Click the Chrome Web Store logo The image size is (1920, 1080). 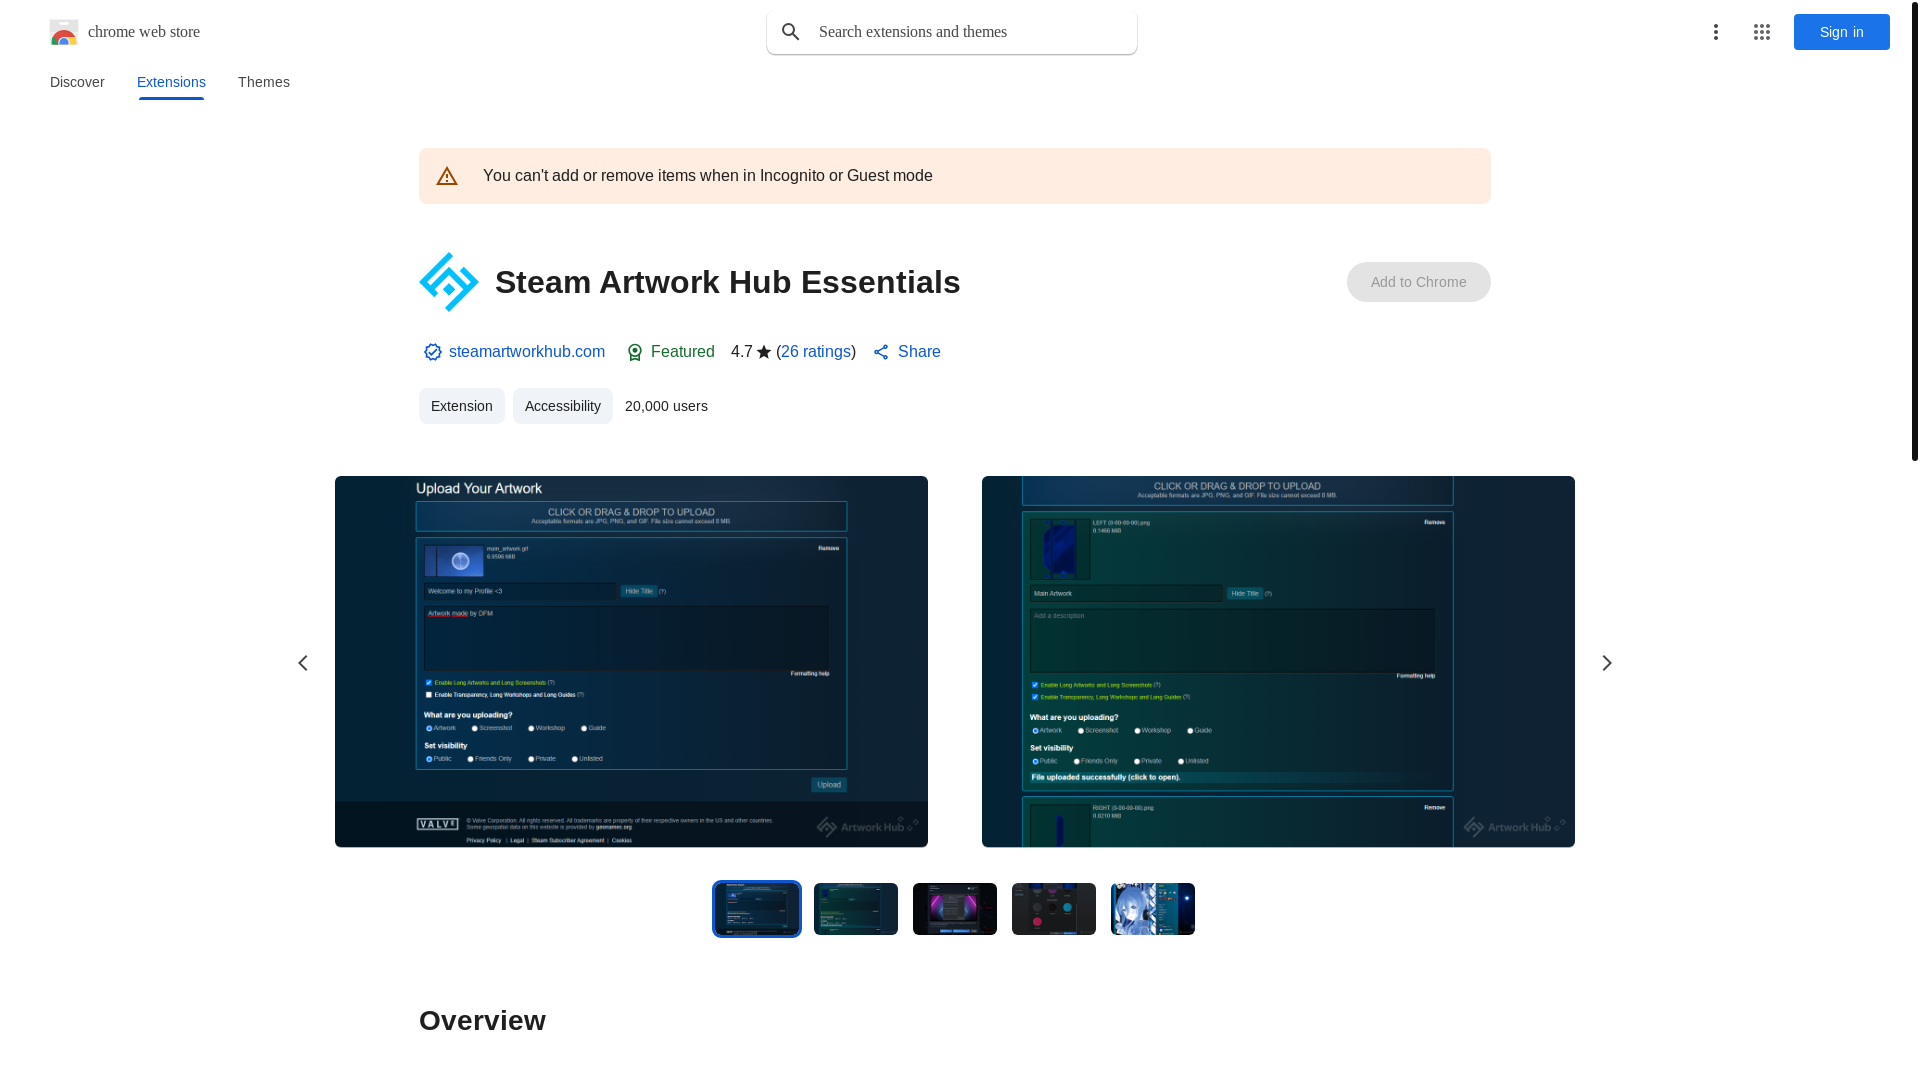tap(64, 32)
